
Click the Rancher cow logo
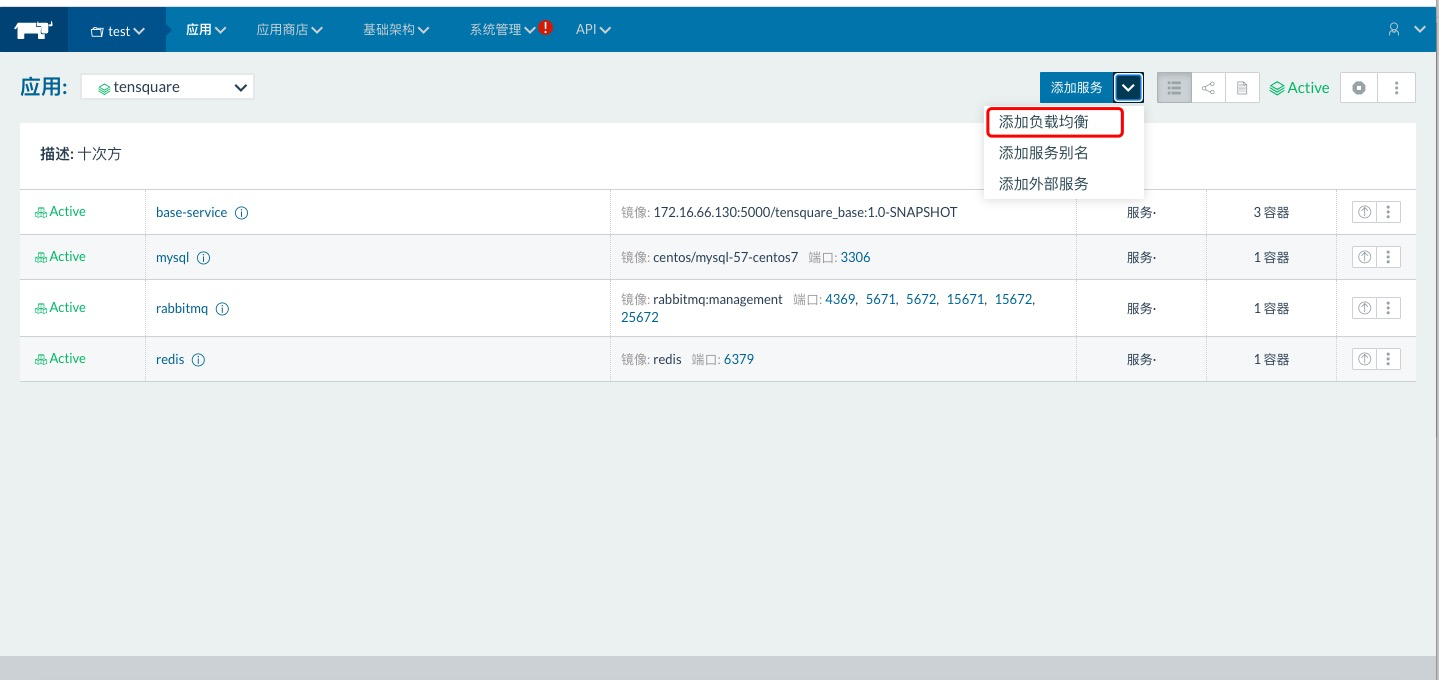pyautogui.click(x=33, y=30)
